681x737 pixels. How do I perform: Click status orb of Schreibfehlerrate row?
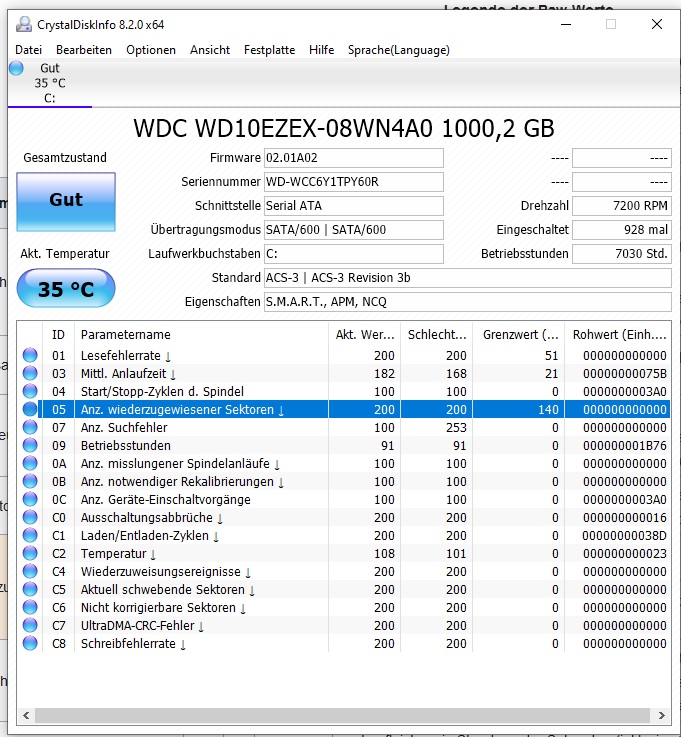click(30, 643)
